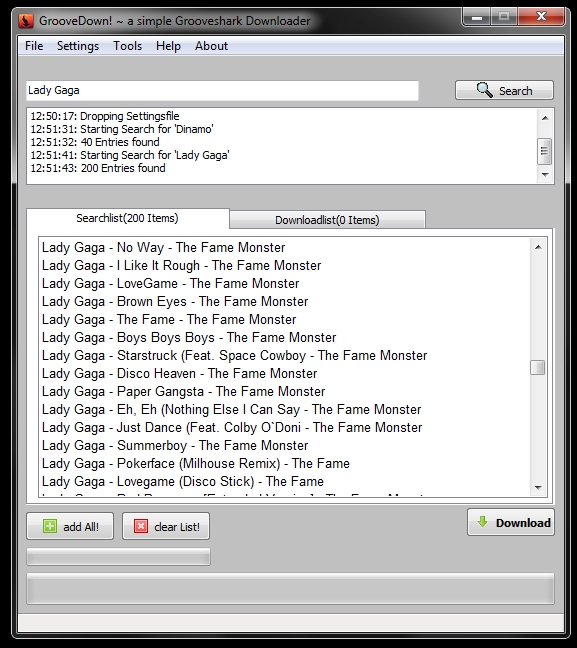Image resolution: width=577 pixels, height=648 pixels.
Task: Click the small progress bar below add All!
Action: [118, 557]
